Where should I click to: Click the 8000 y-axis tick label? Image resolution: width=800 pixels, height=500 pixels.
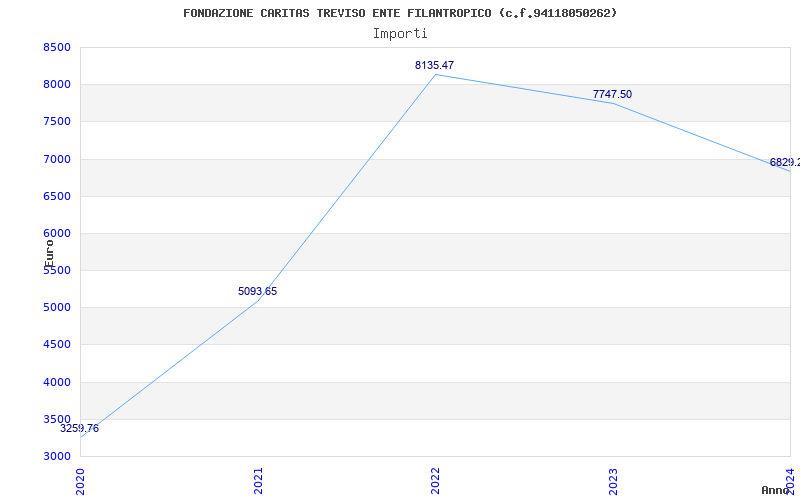point(57,85)
